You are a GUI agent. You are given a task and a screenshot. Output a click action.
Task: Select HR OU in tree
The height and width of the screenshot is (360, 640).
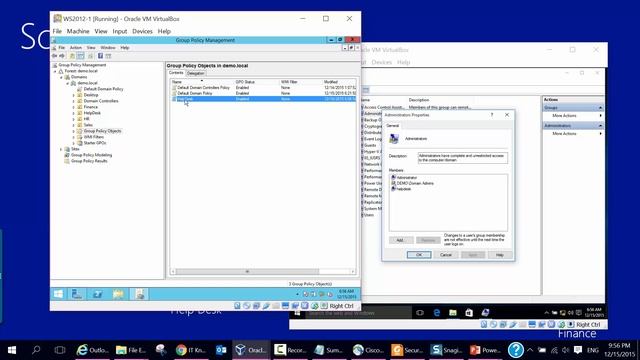pos(87,119)
